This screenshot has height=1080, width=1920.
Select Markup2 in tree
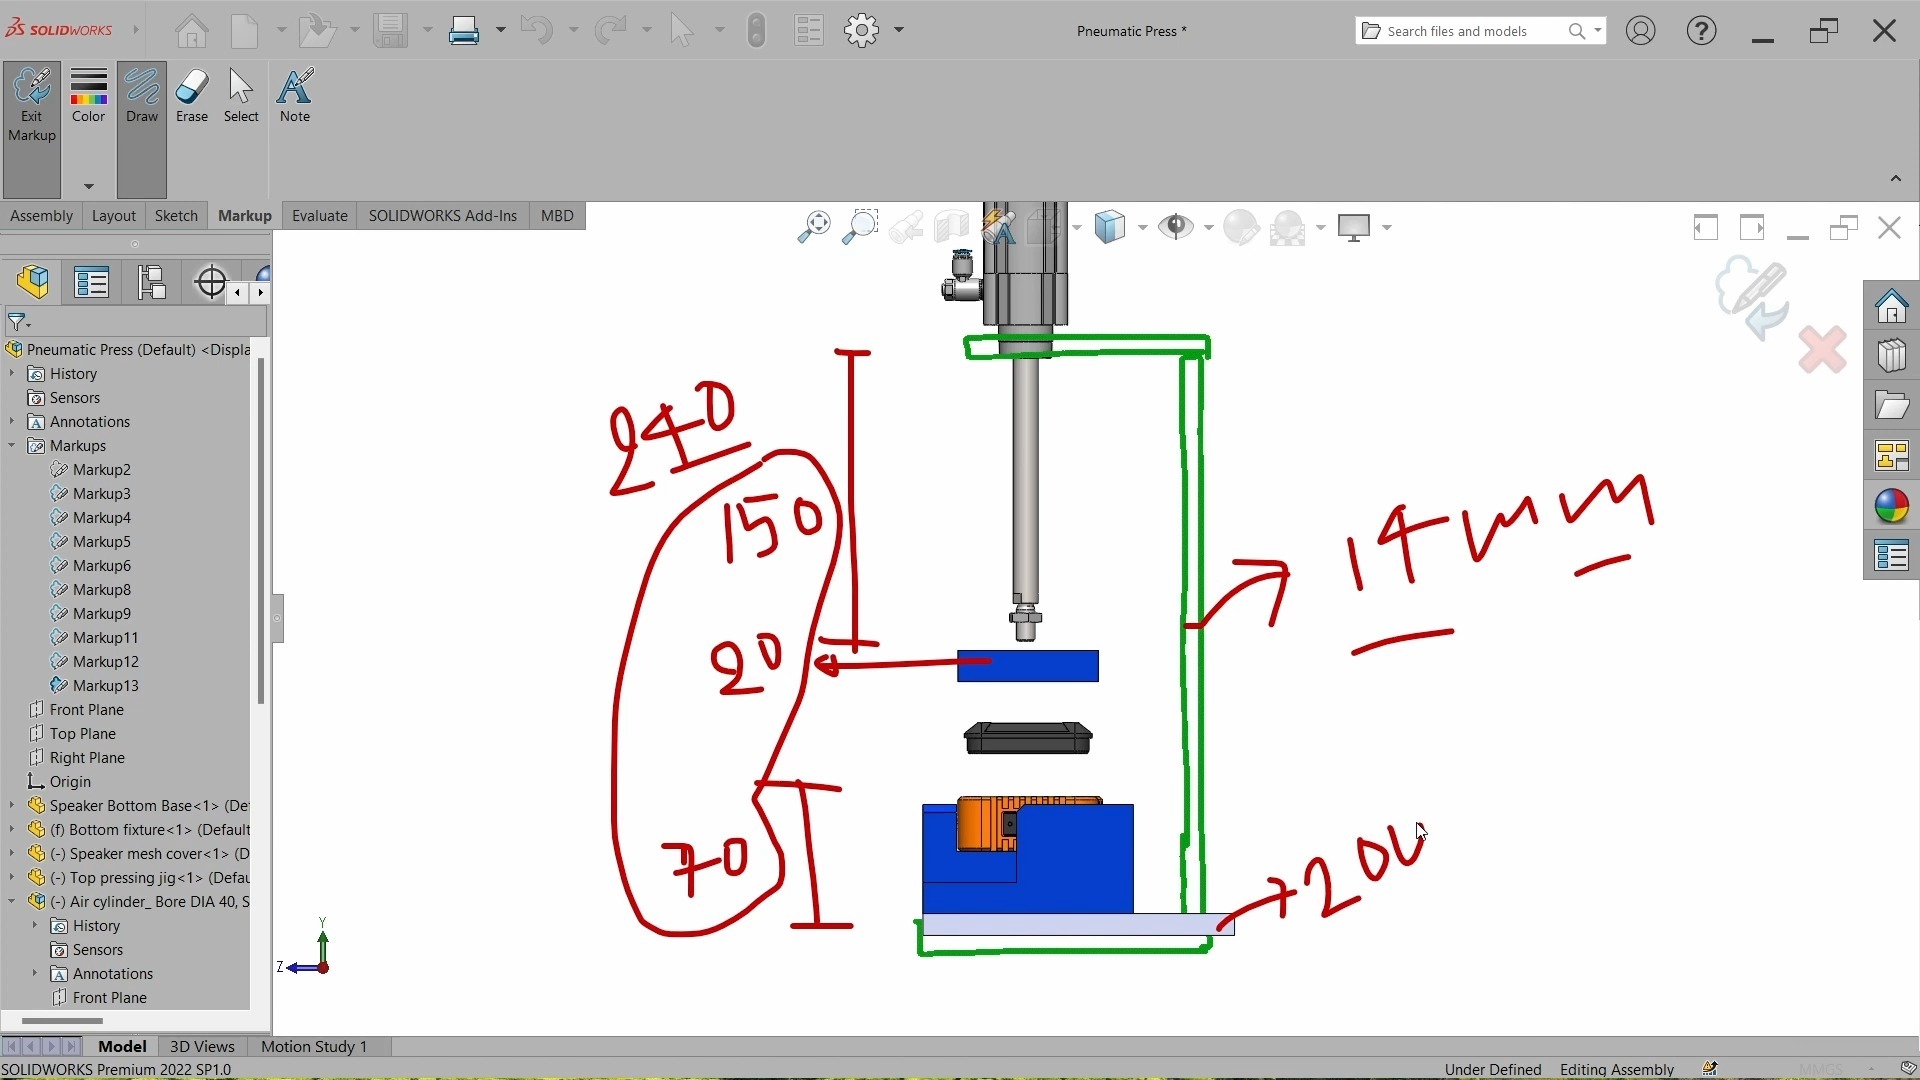click(x=101, y=470)
